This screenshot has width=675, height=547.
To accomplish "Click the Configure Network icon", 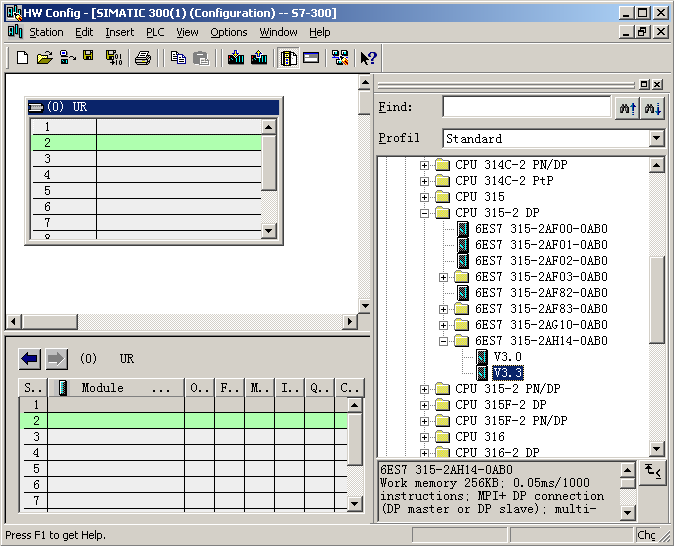I will pos(339,58).
